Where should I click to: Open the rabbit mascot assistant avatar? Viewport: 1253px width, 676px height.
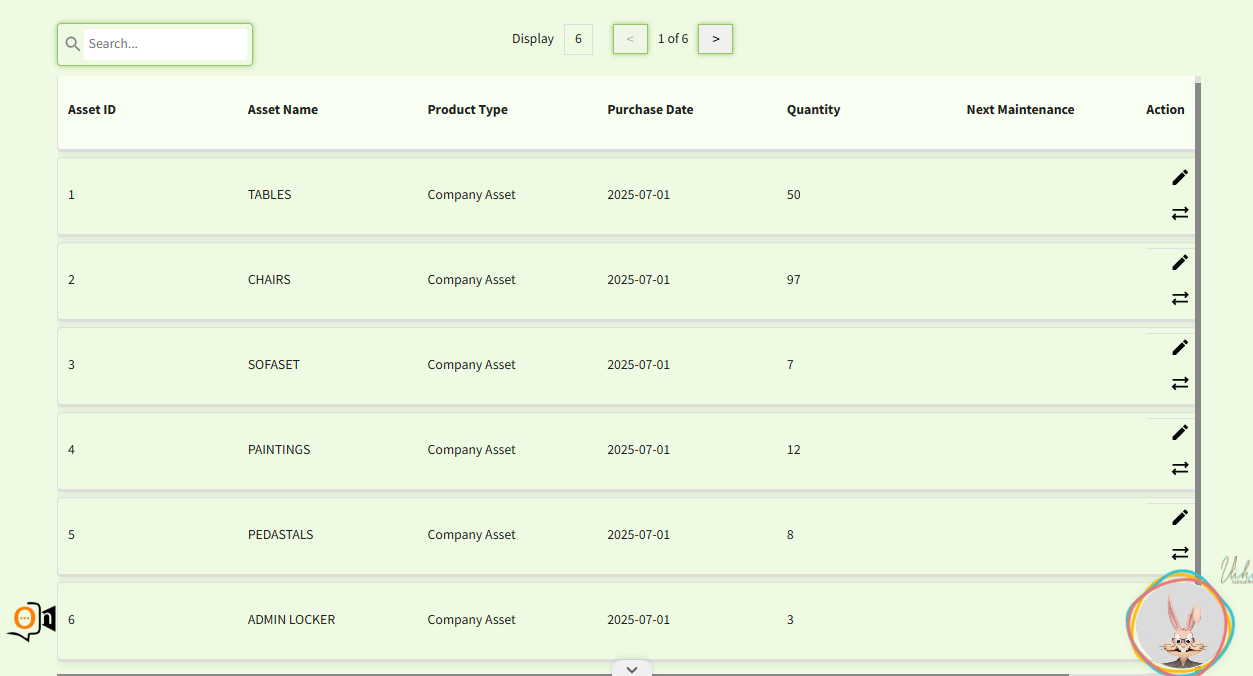pos(1180,623)
